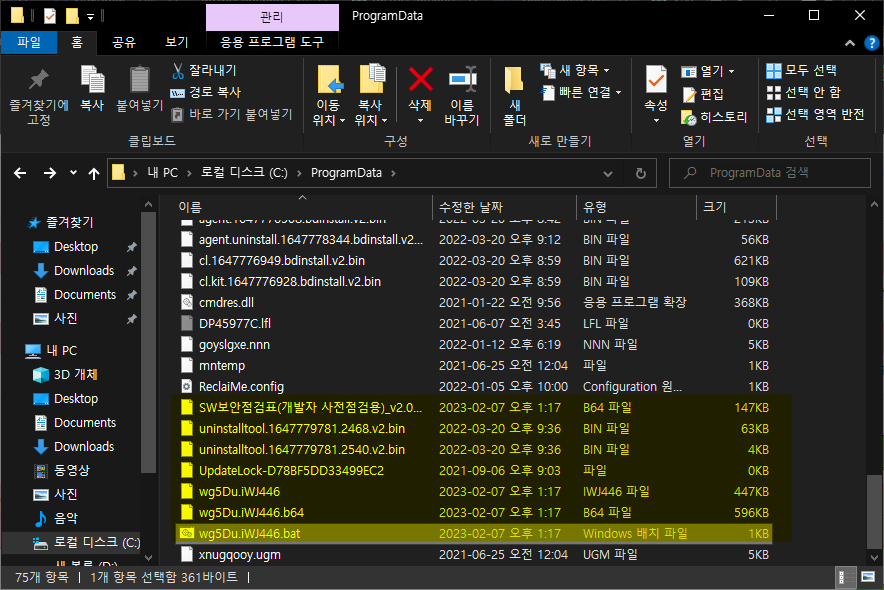Open the help question mark icon
The height and width of the screenshot is (590, 884).
click(x=872, y=43)
